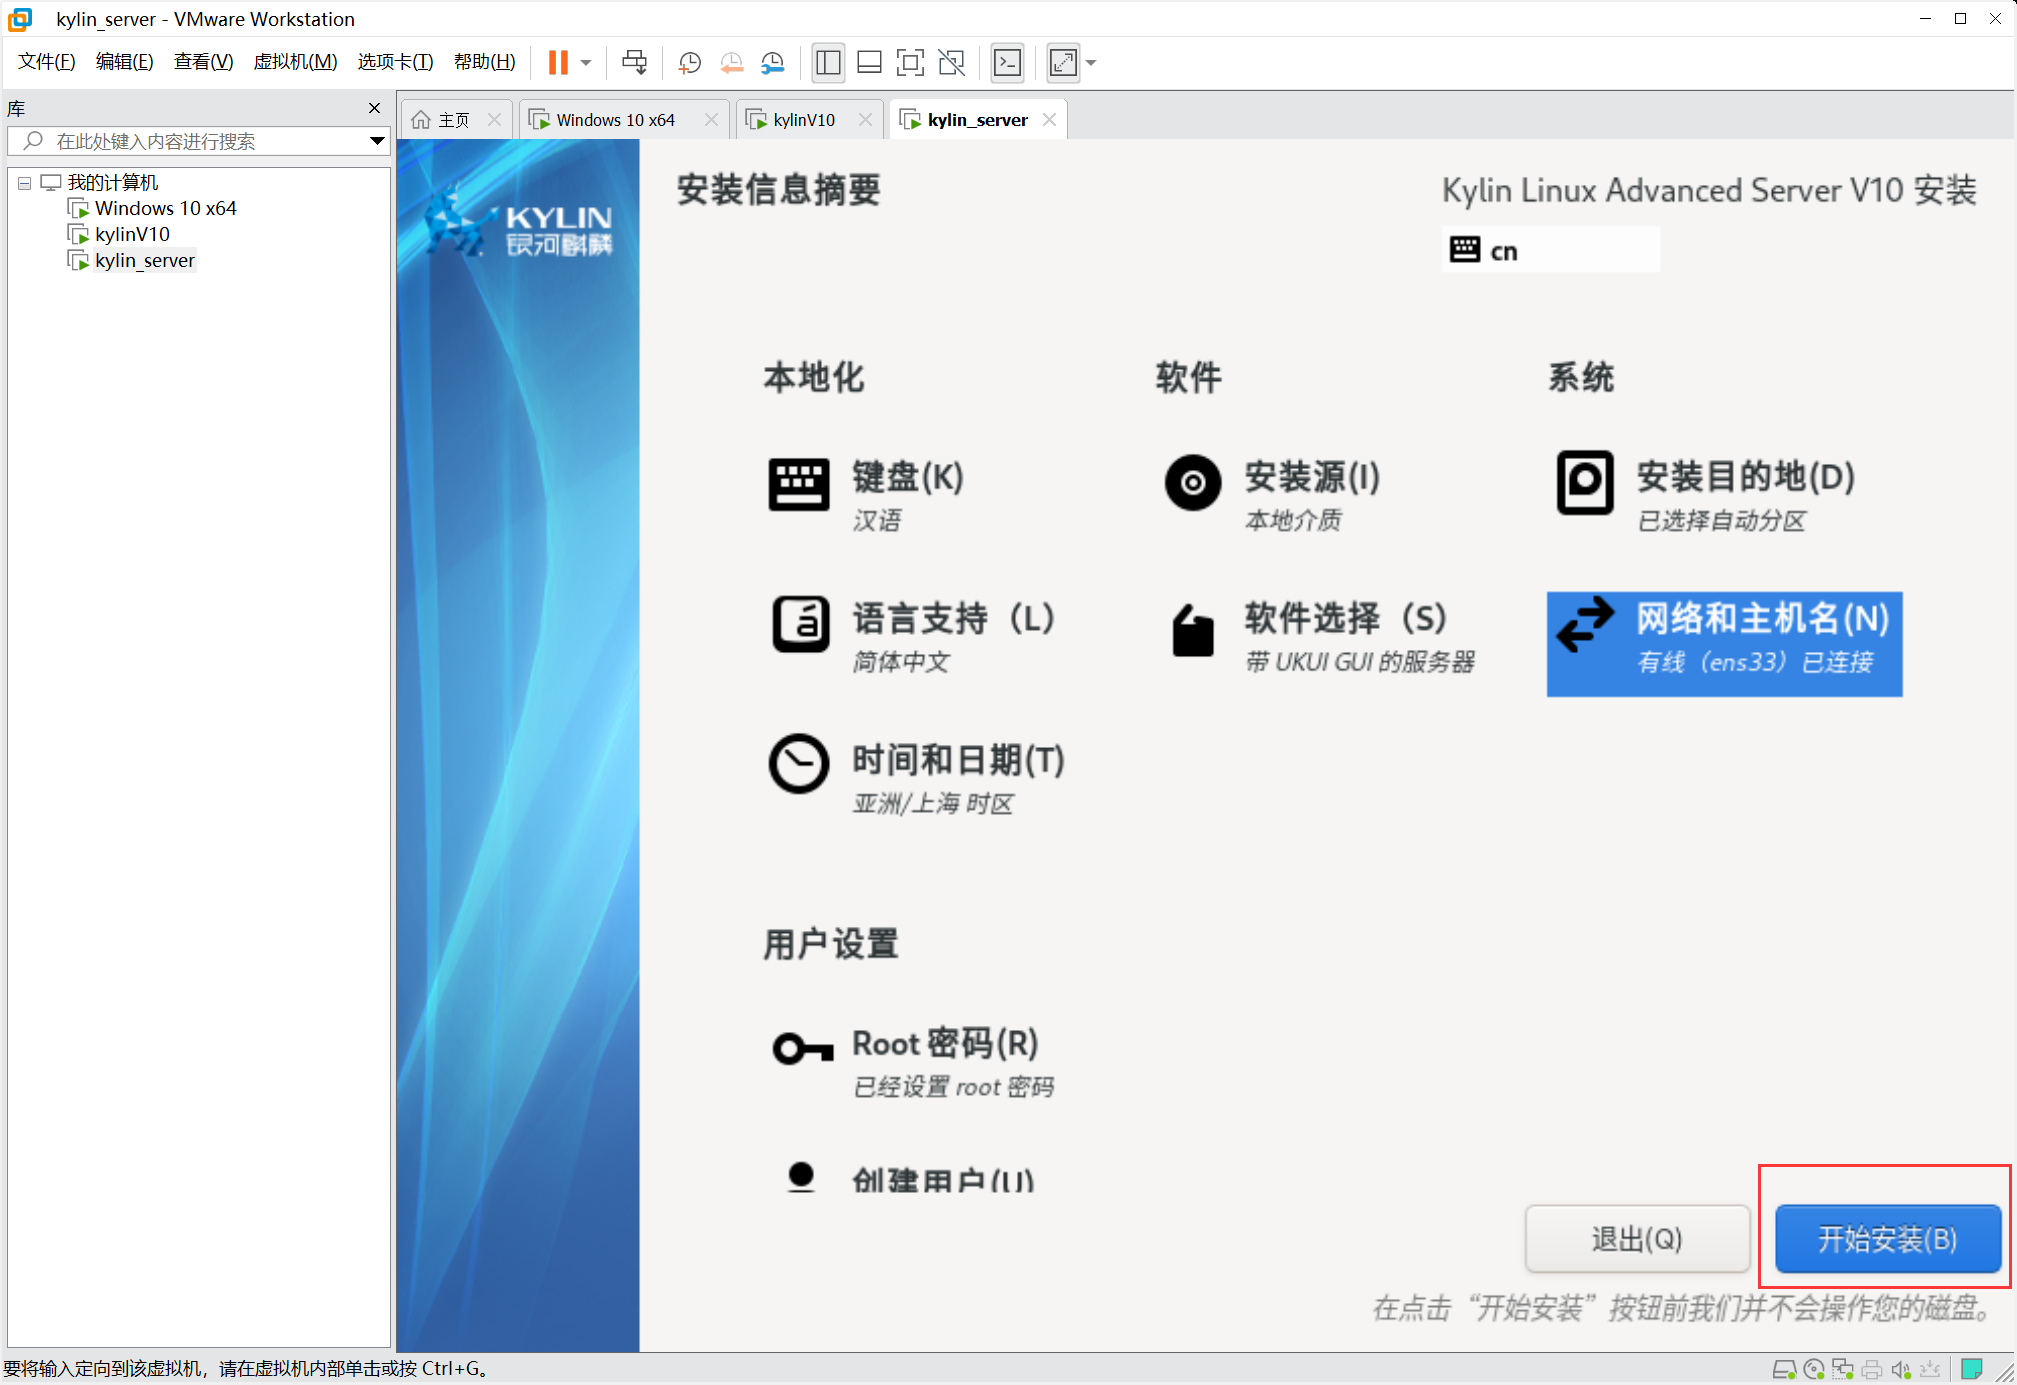This screenshot has height=1385, width=2017.
Task: Close the kylinV10 tab
Action: 865,120
